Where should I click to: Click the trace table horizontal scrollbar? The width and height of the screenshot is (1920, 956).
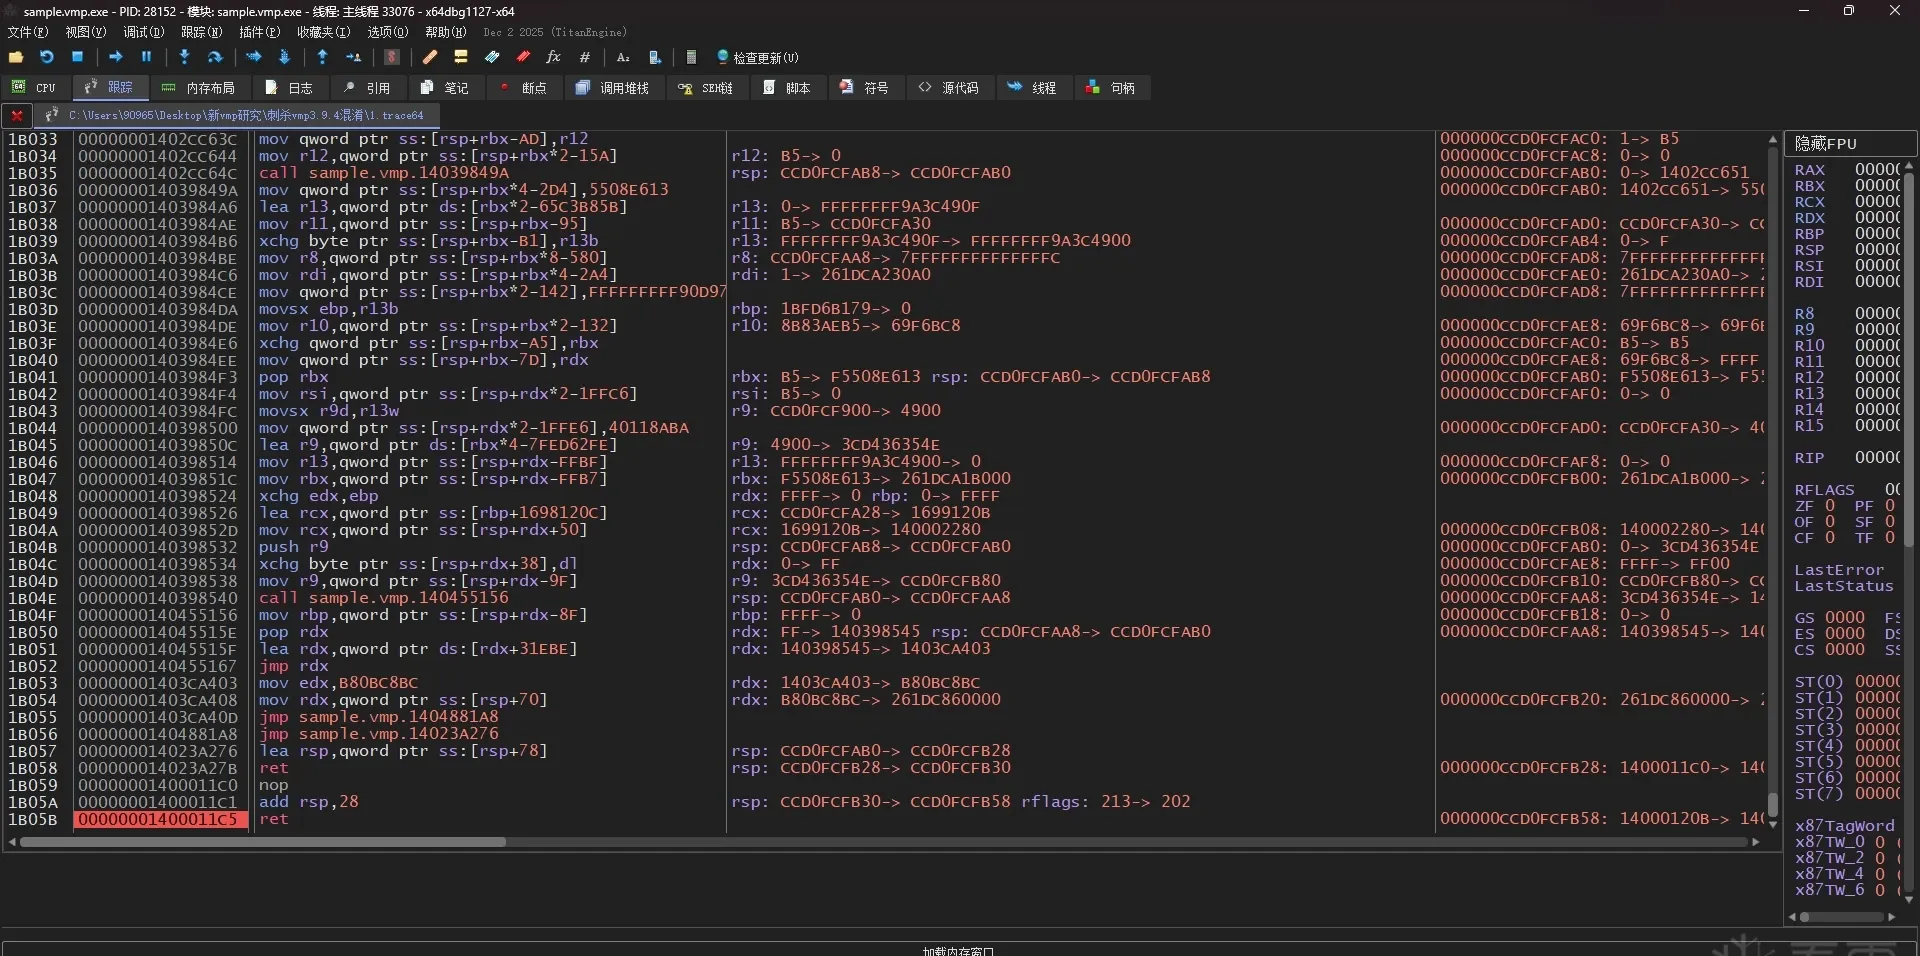[262, 842]
